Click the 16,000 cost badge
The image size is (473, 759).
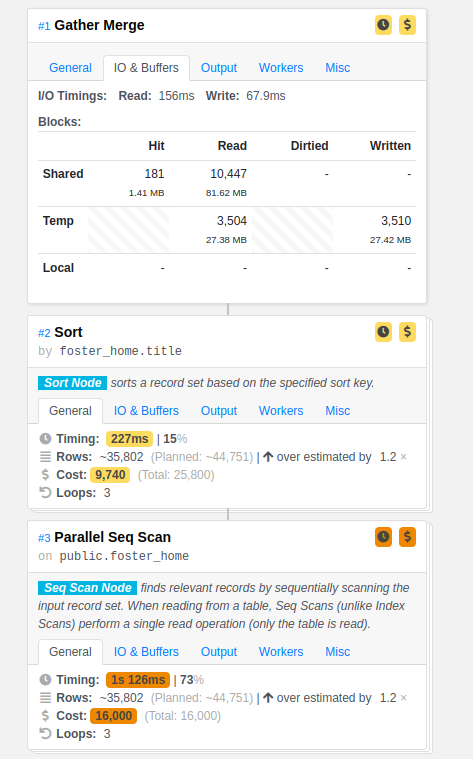click(114, 716)
